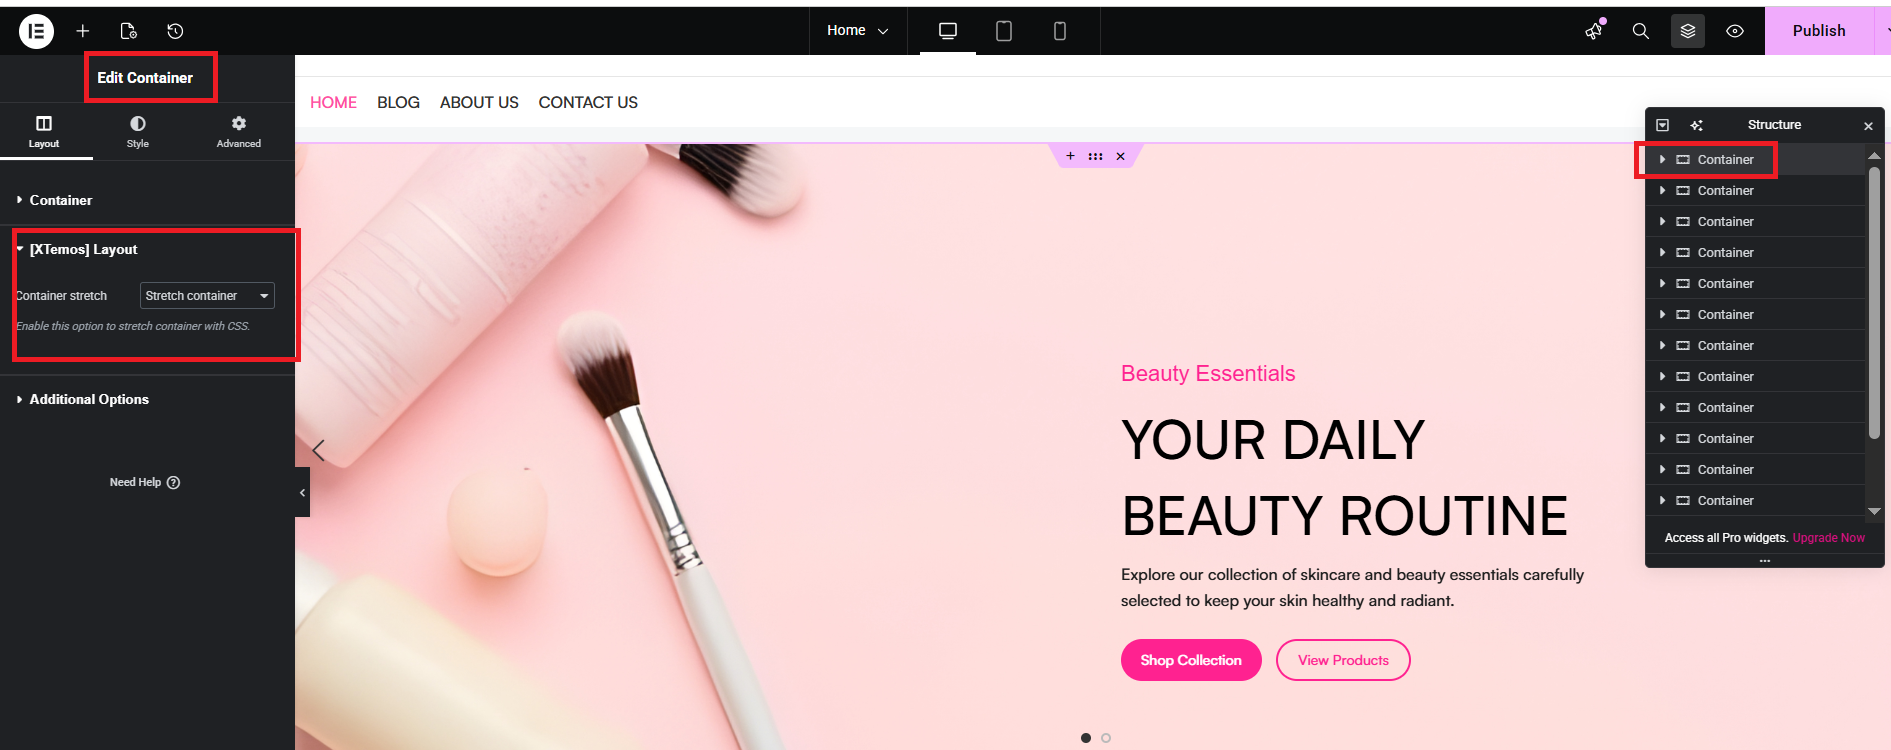This screenshot has height=750, width=1891.
Task: Open the What's New megaphone icon
Action: pyautogui.click(x=1595, y=31)
